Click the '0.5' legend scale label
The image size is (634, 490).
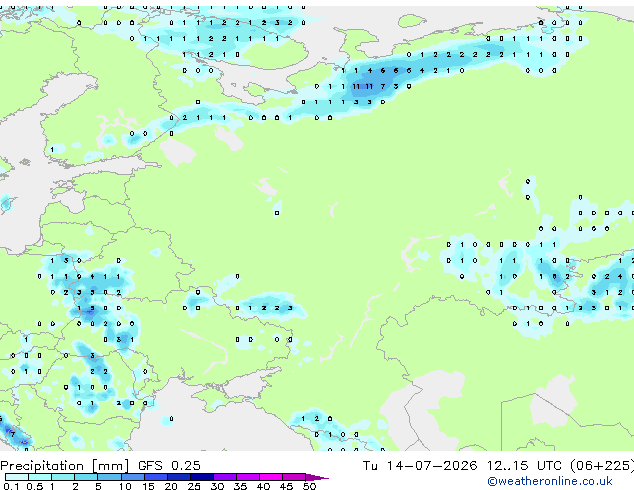point(35,486)
